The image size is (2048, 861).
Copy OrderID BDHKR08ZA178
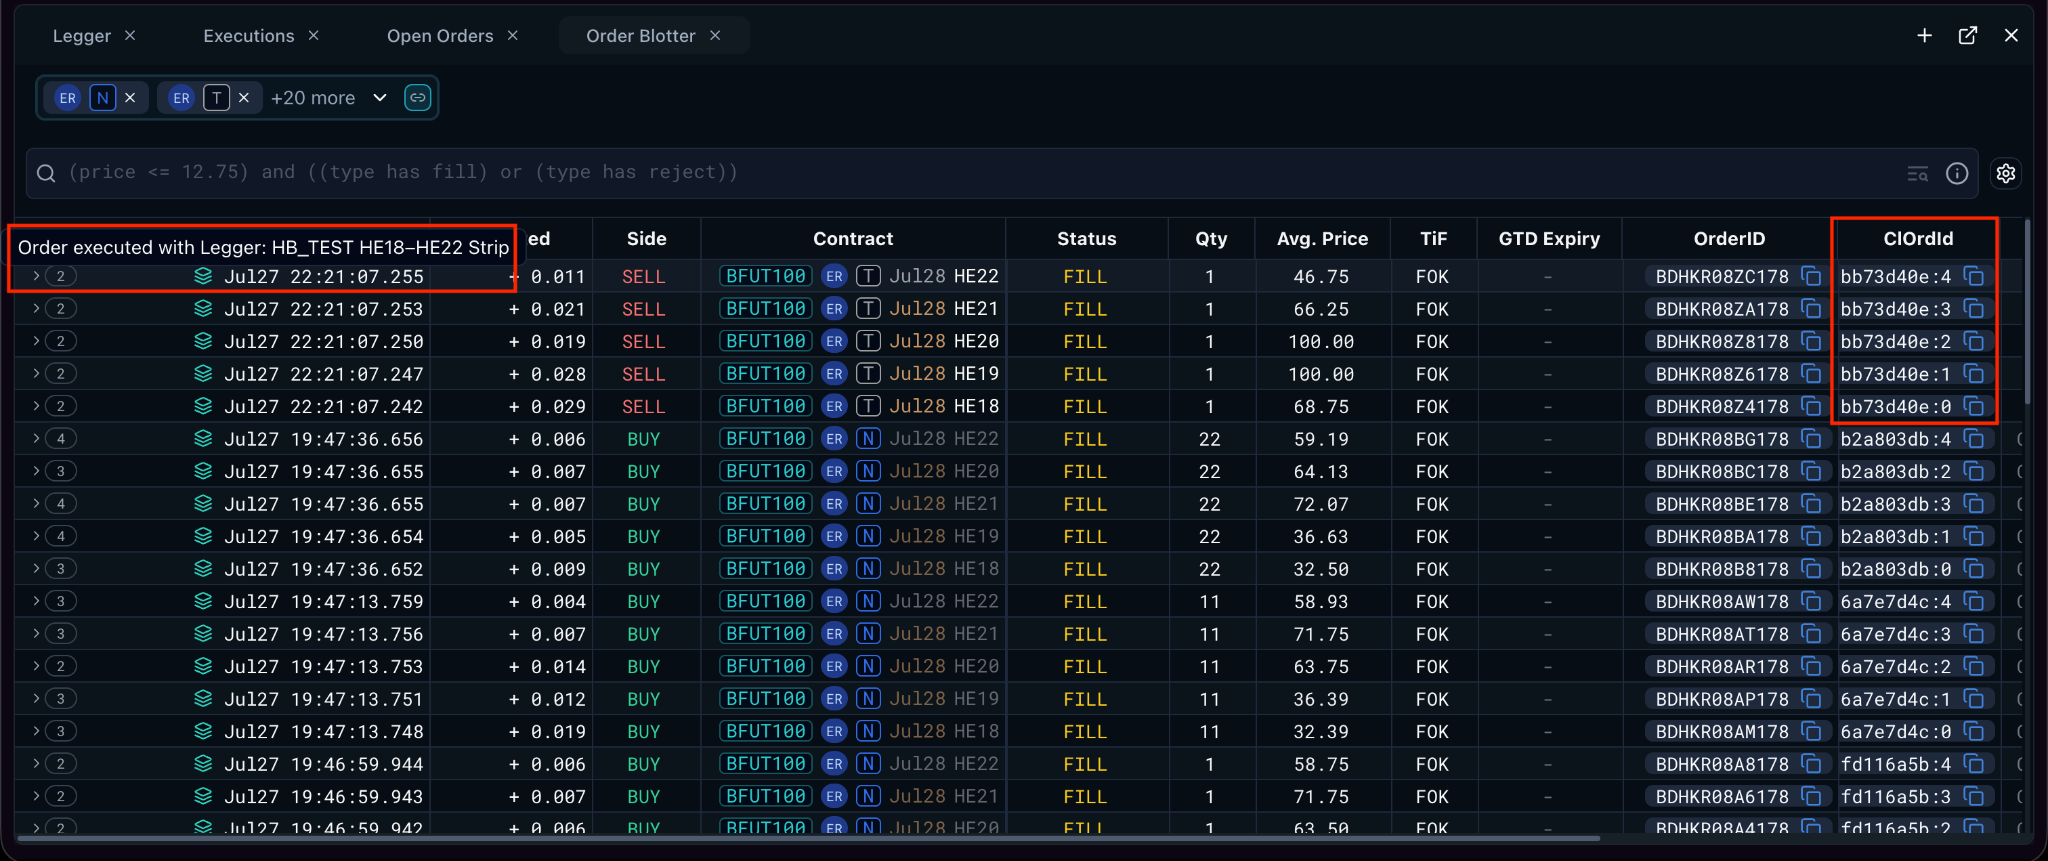(1811, 309)
